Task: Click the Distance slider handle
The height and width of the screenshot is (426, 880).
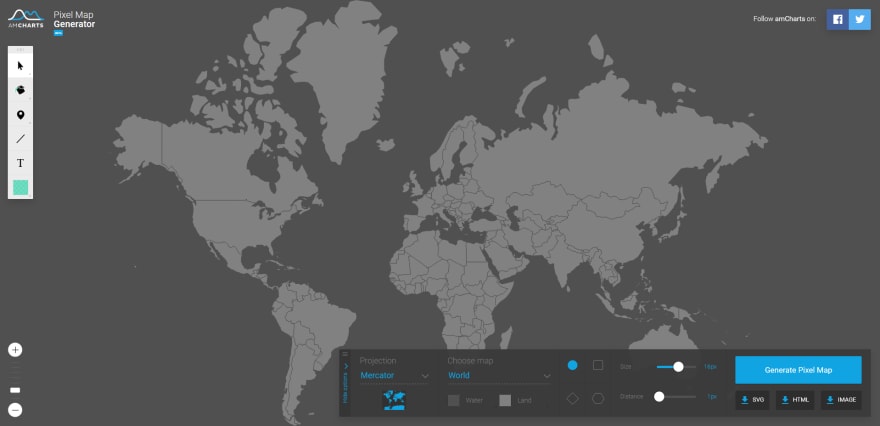Action: click(x=659, y=396)
